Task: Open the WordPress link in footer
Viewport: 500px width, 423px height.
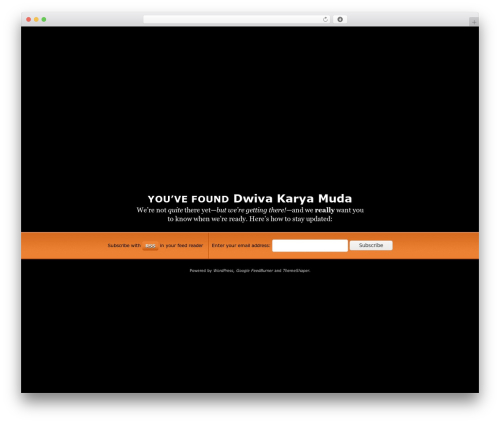Action: coord(223,271)
